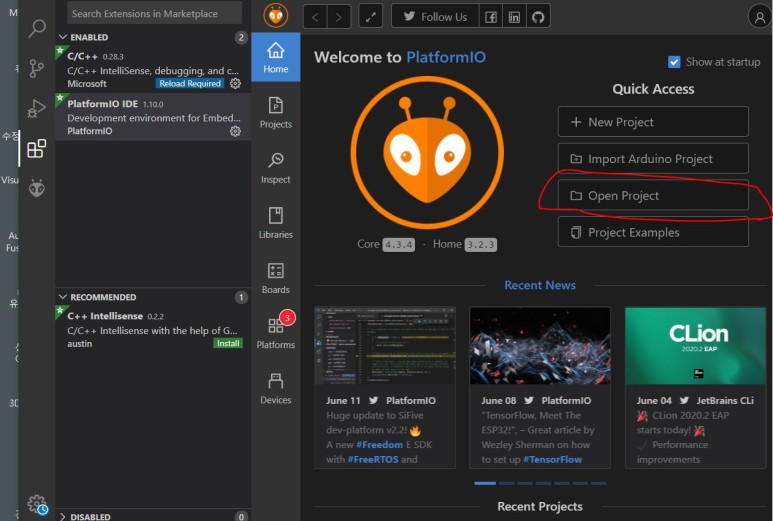Go back with the left arrow button
The height and width of the screenshot is (521, 773).
(x=315, y=17)
